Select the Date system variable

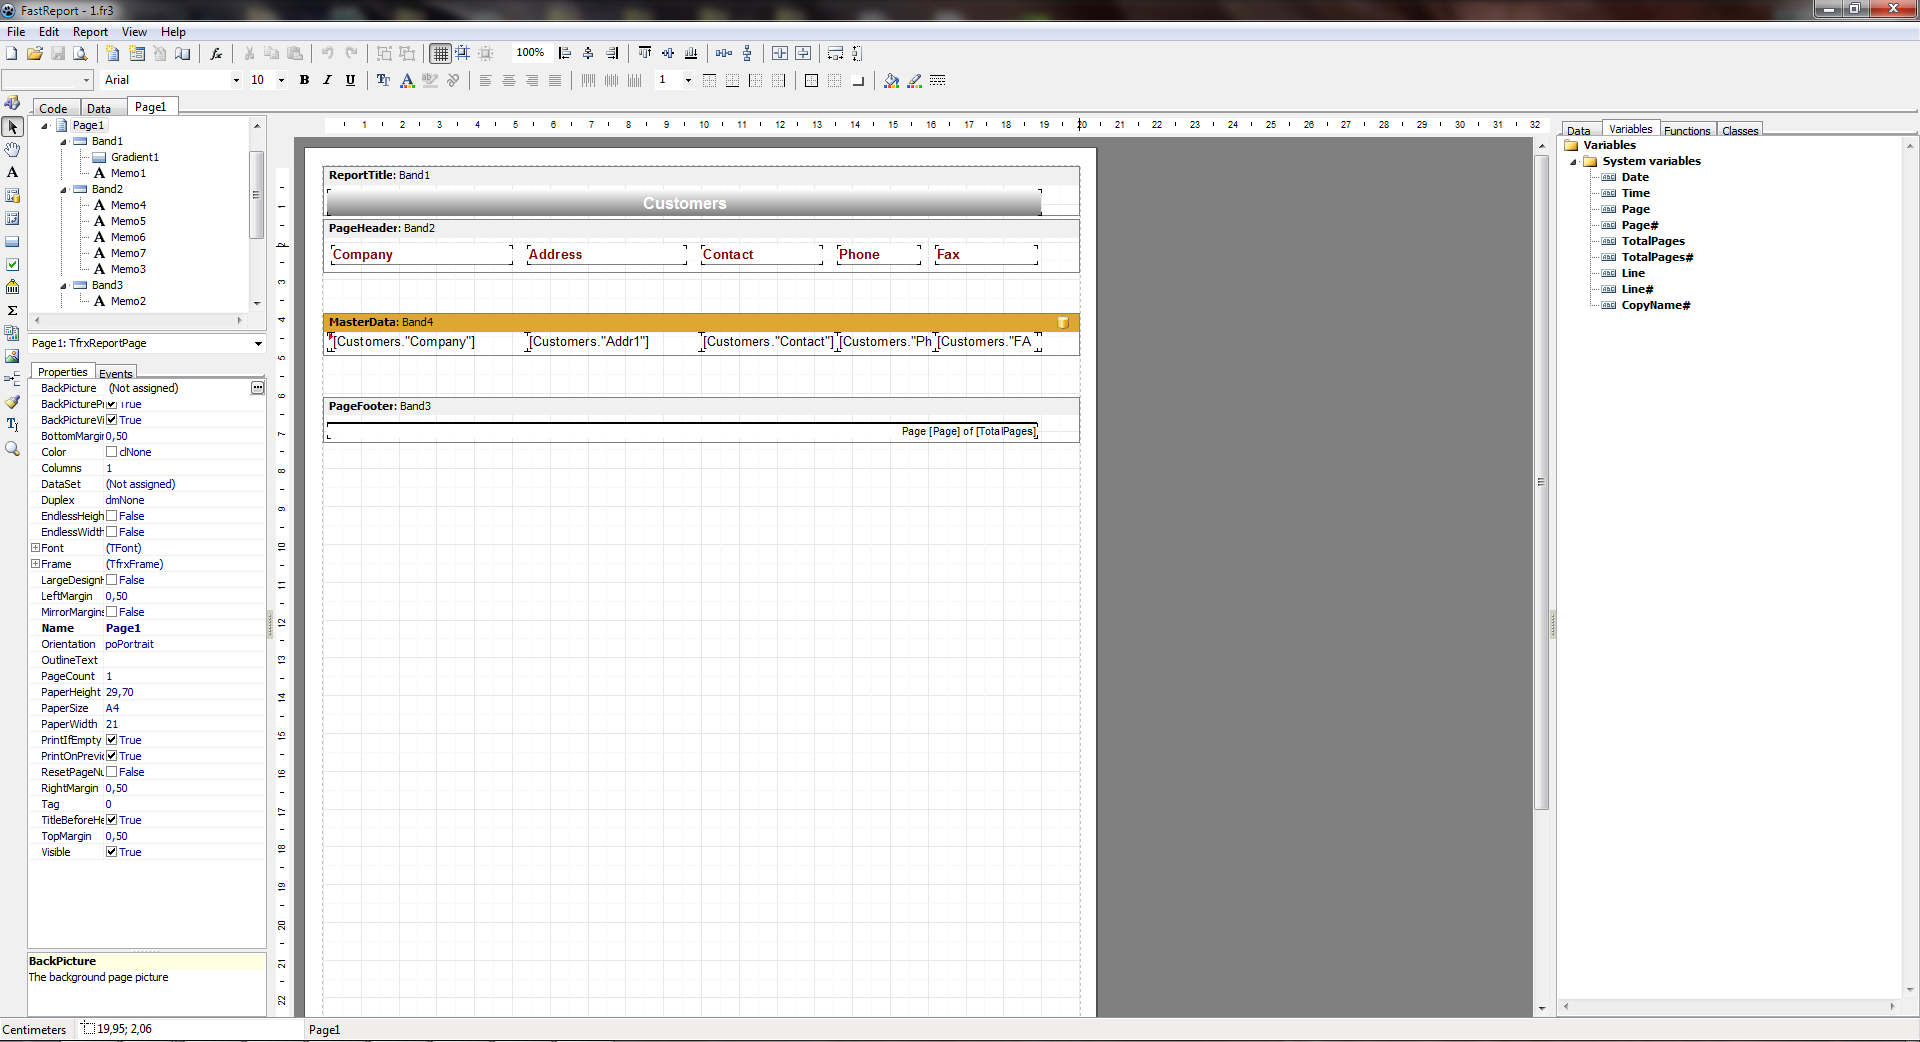coord(1635,177)
